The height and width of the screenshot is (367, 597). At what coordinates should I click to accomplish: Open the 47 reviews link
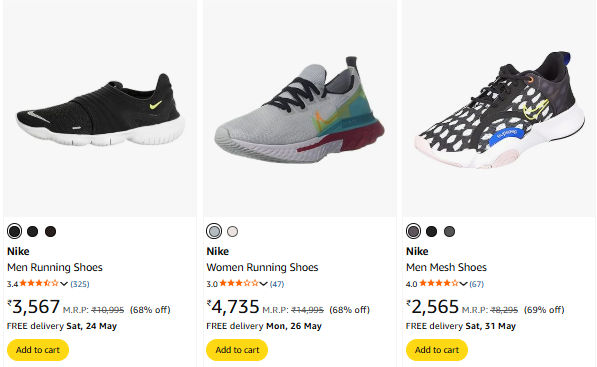tap(277, 284)
